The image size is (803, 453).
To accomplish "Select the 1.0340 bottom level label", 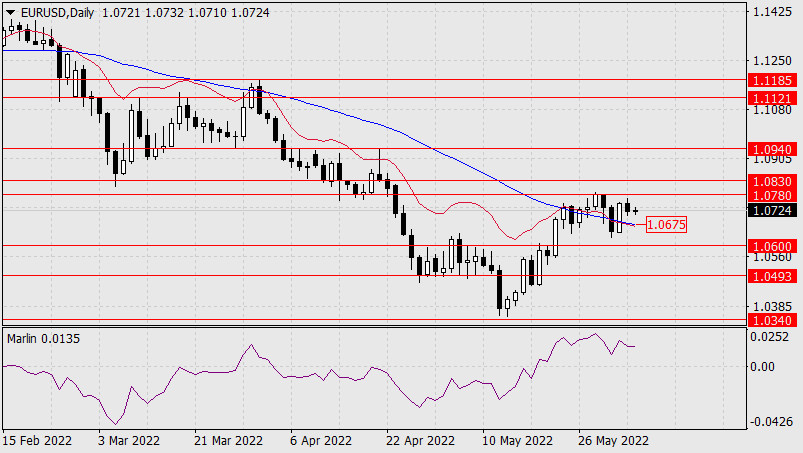I will (x=772, y=320).
